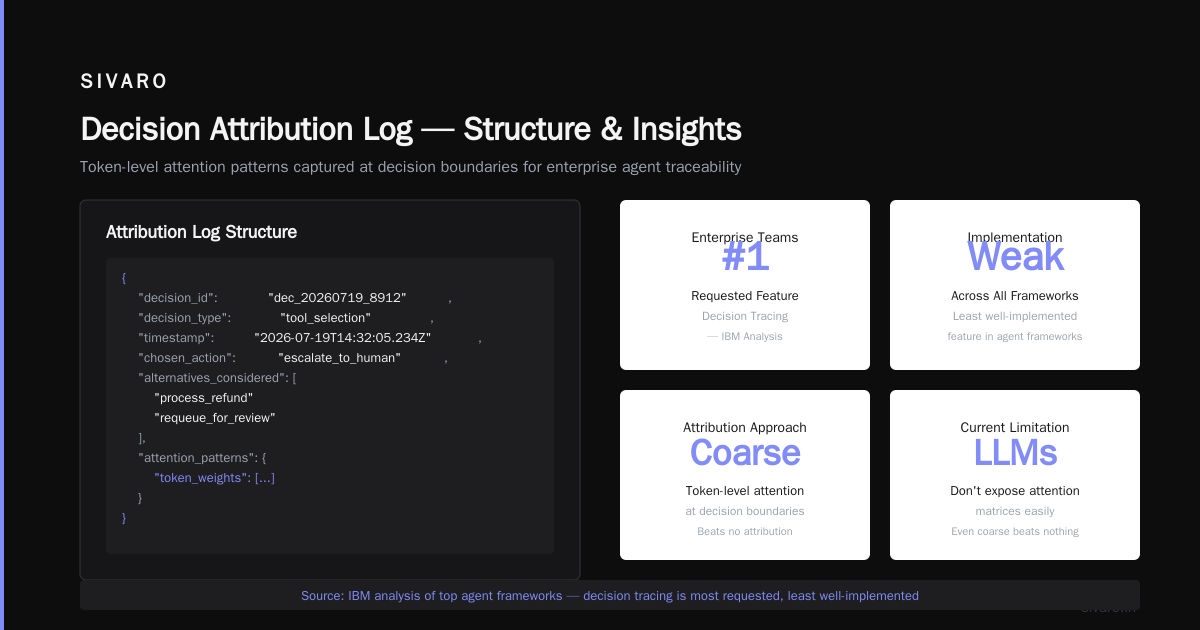The image size is (1200, 630).
Task: Click the "token_weights" line
Action: click(214, 478)
